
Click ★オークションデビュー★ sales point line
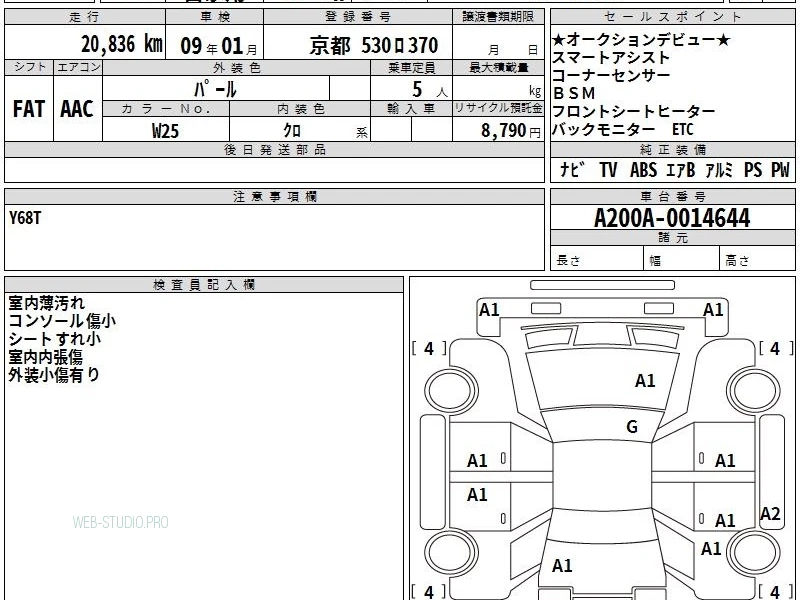click(x=641, y=39)
